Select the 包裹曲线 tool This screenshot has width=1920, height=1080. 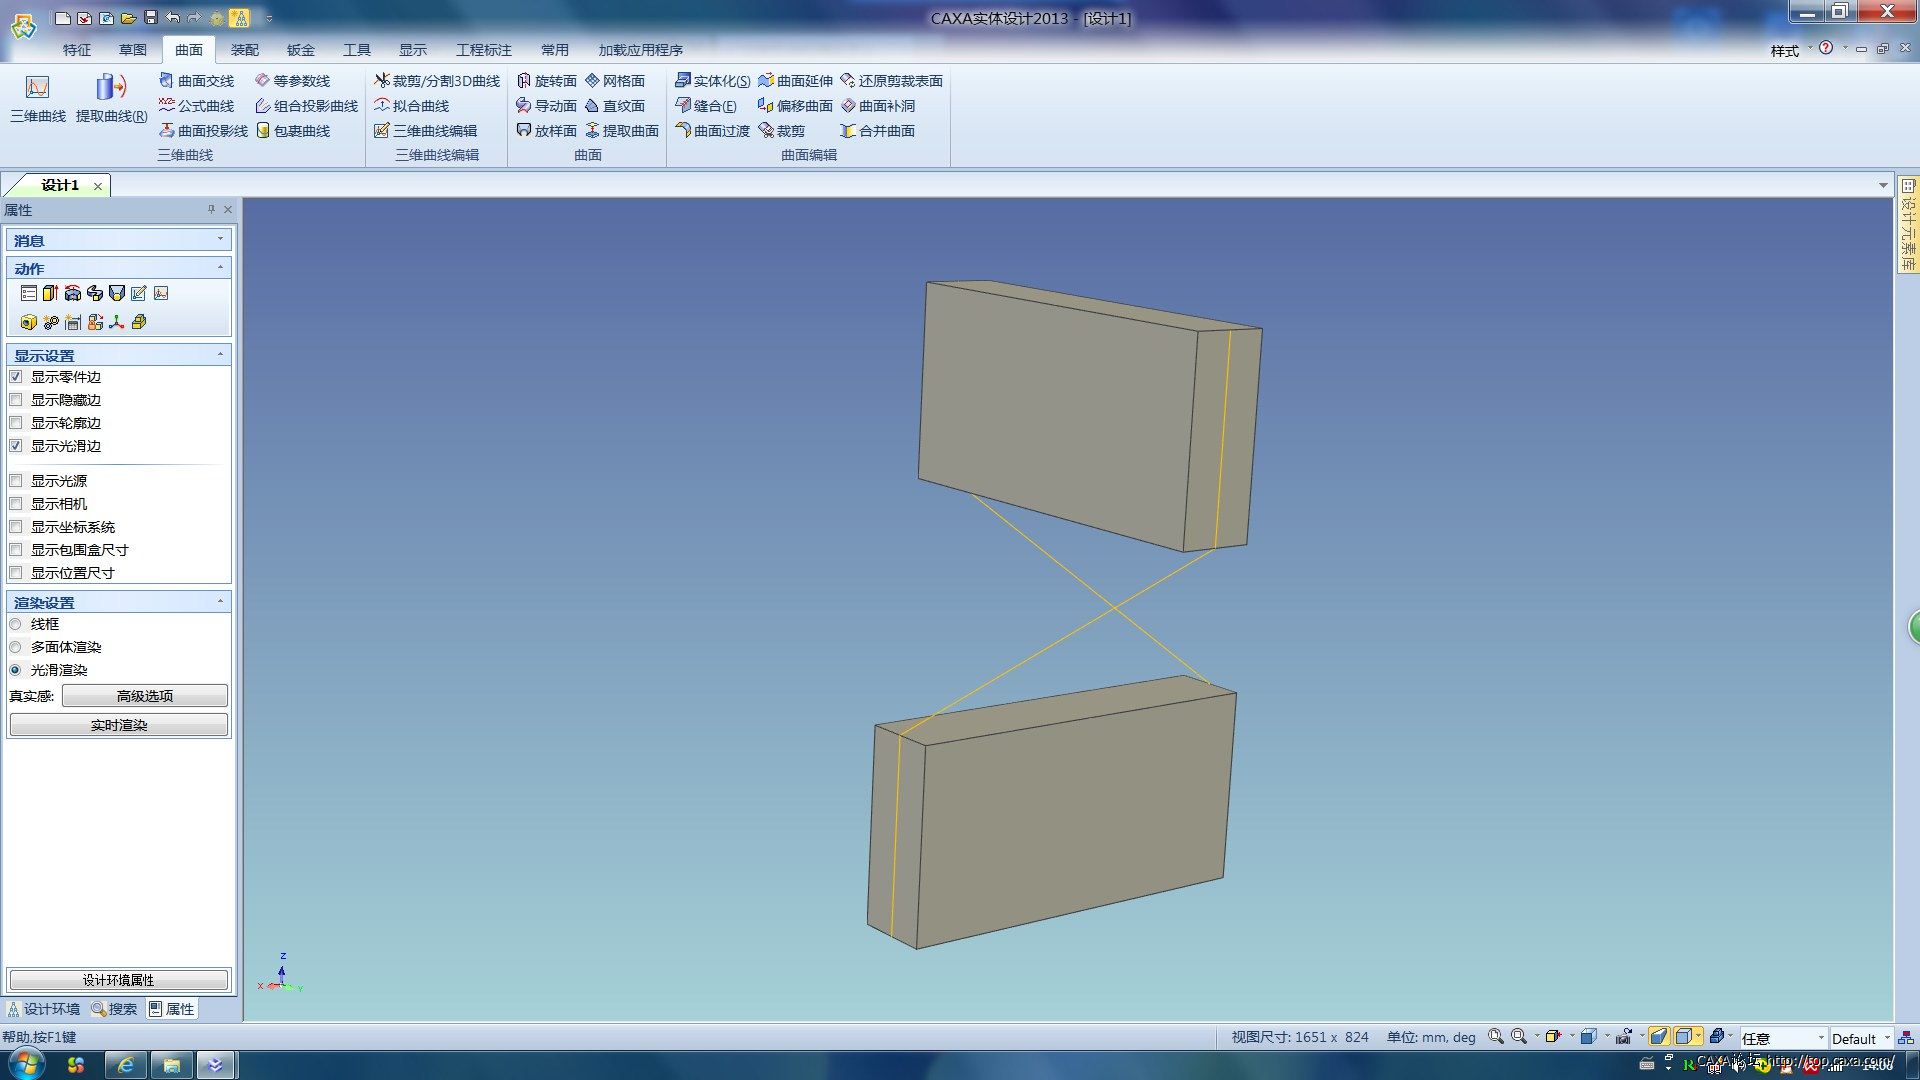coord(292,131)
